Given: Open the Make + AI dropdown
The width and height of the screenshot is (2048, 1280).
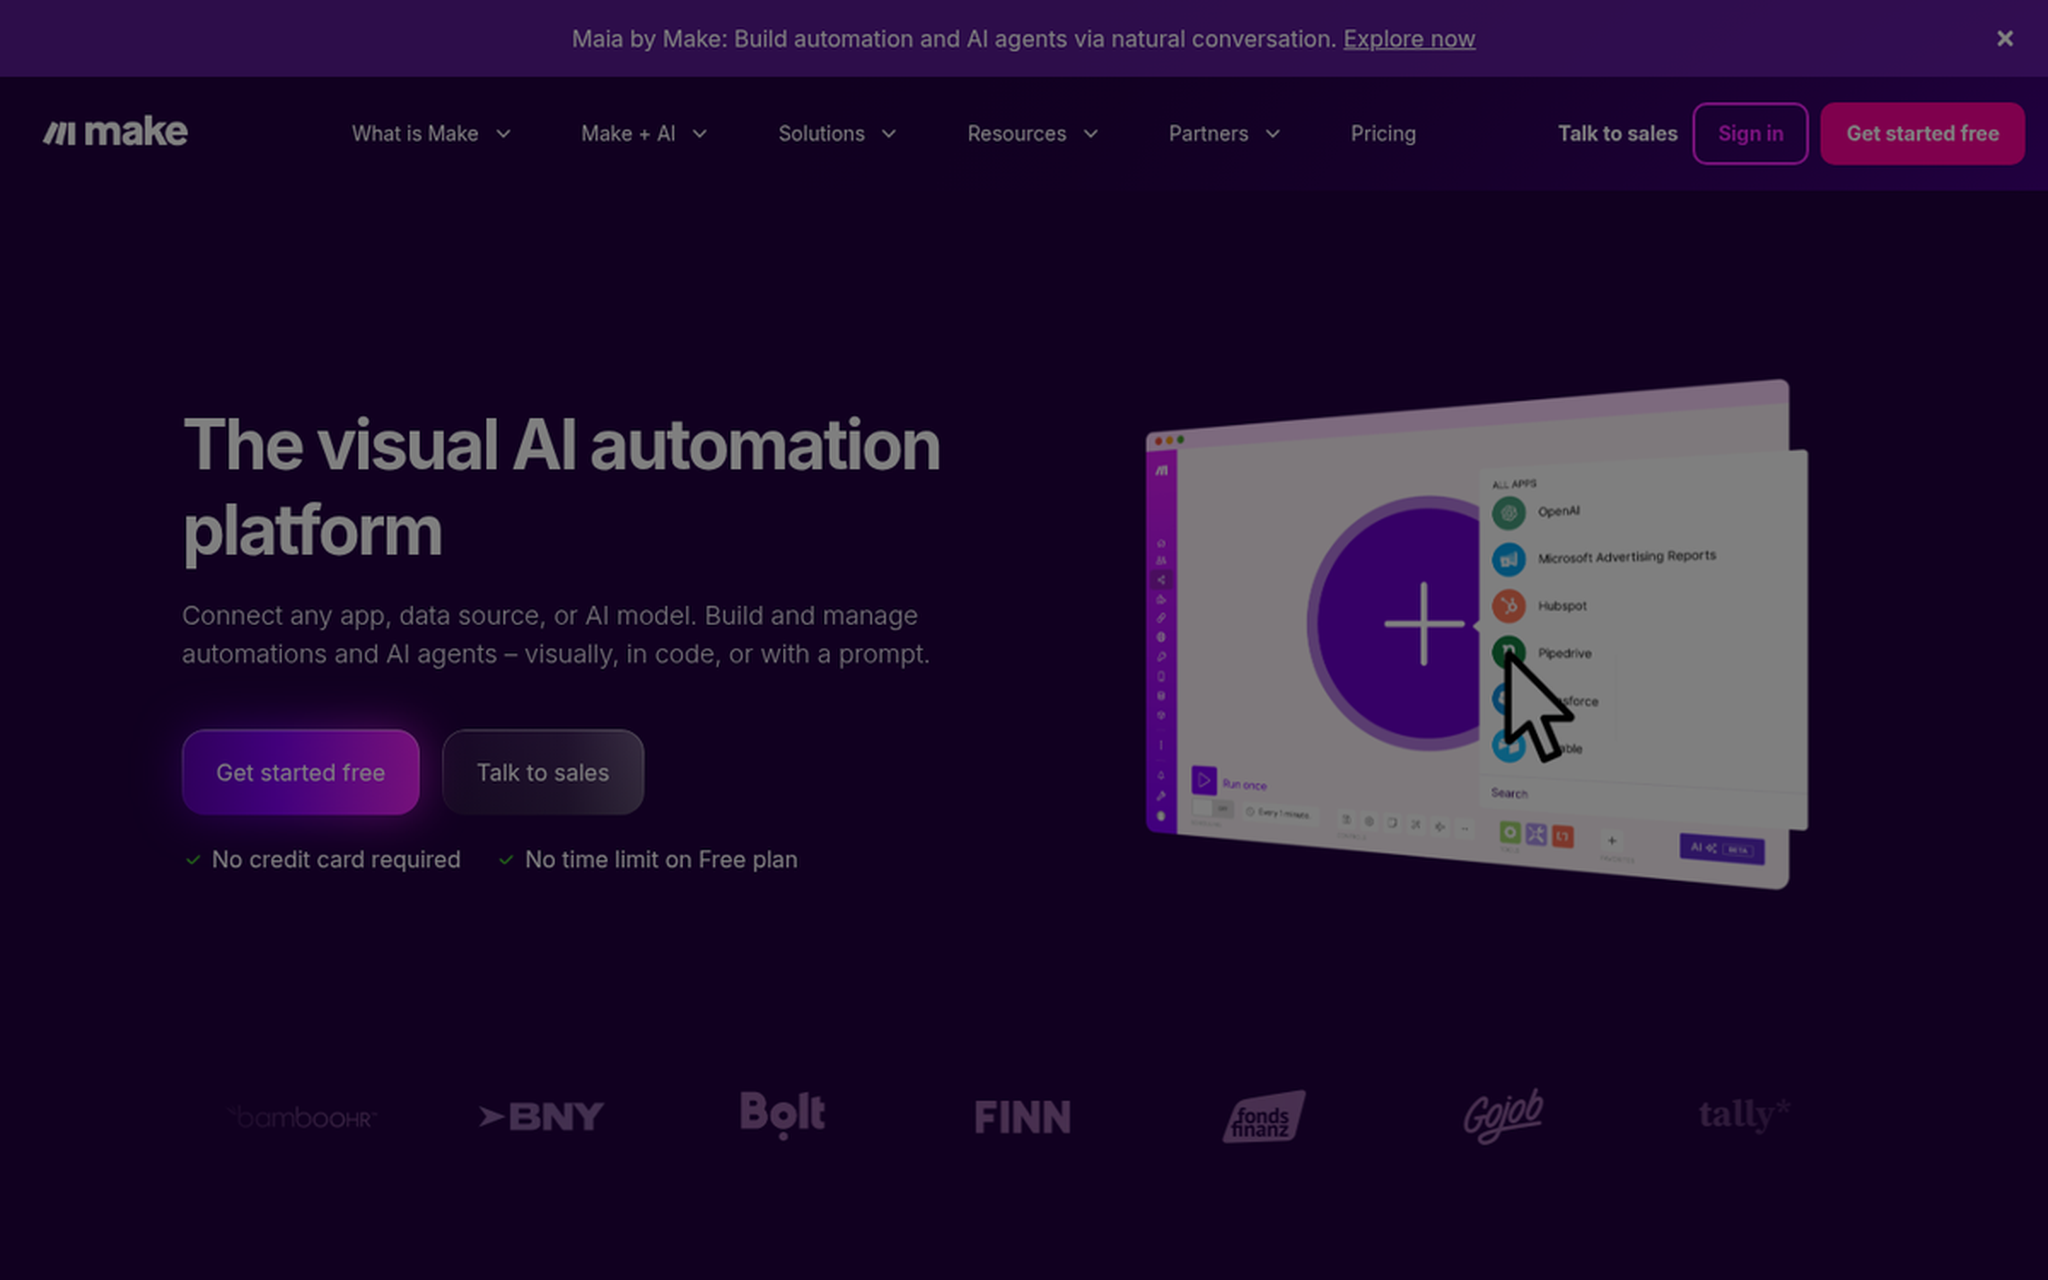Looking at the screenshot, I should click(x=644, y=133).
